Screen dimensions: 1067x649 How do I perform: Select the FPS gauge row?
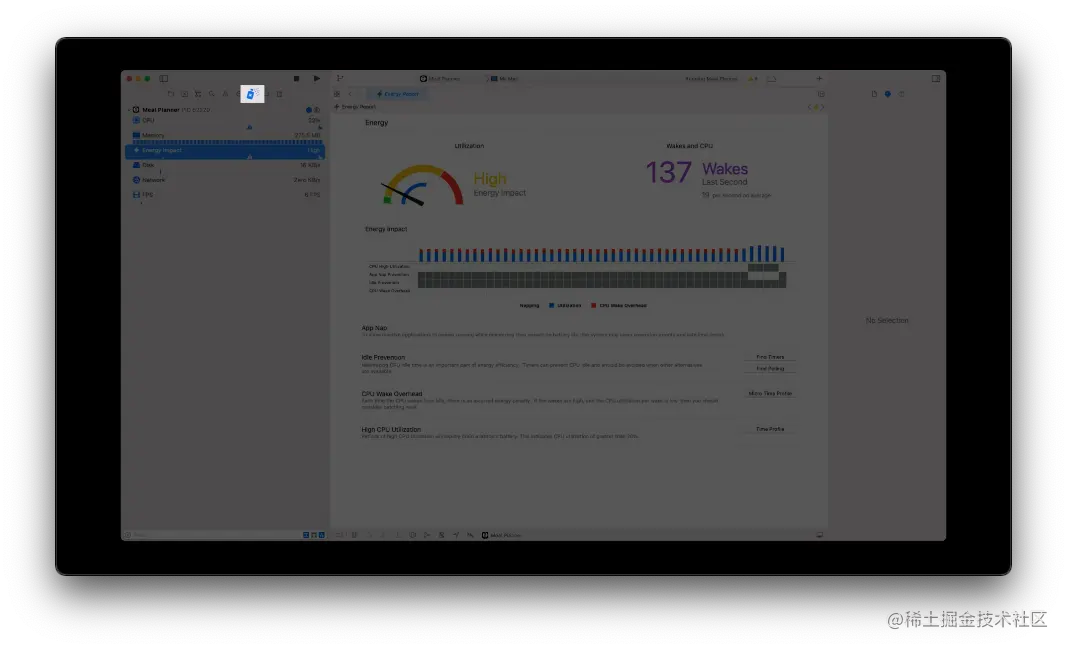(225, 195)
